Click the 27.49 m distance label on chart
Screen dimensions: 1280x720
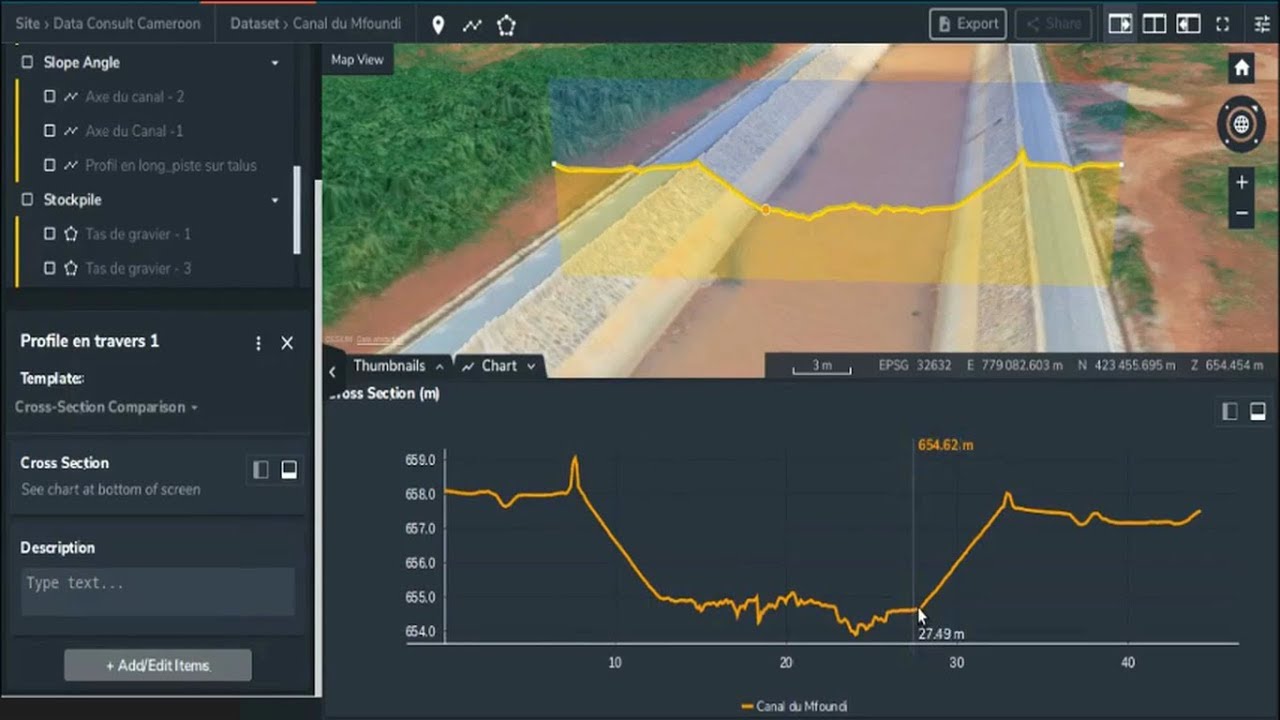coord(942,634)
